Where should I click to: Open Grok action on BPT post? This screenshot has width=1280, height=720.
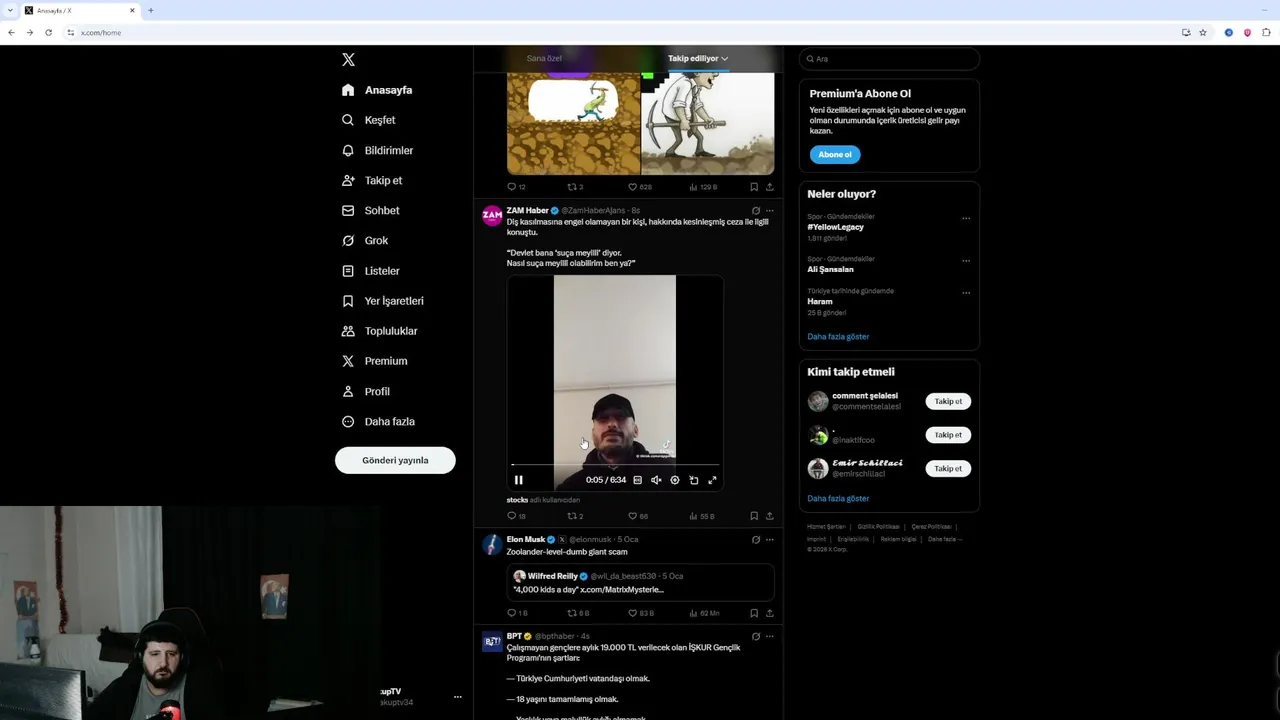(756, 636)
